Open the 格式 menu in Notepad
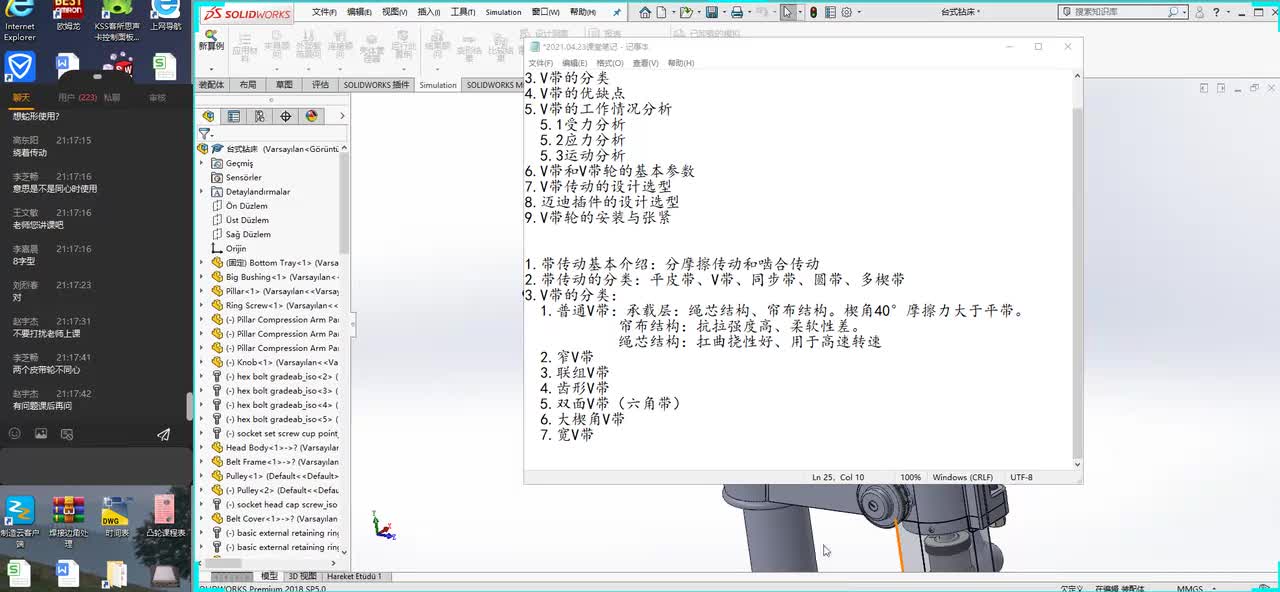The width and height of the screenshot is (1280, 592). pyautogui.click(x=610, y=63)
